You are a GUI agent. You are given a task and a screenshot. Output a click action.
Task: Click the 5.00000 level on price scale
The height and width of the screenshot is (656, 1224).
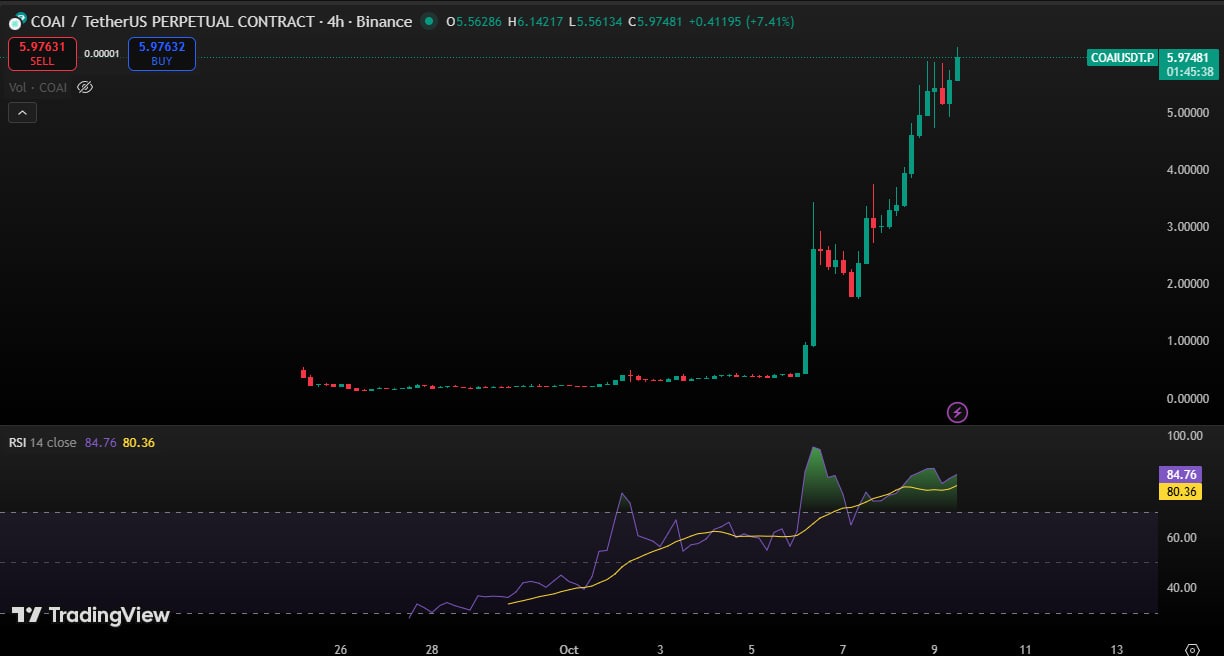point(1186,113)
